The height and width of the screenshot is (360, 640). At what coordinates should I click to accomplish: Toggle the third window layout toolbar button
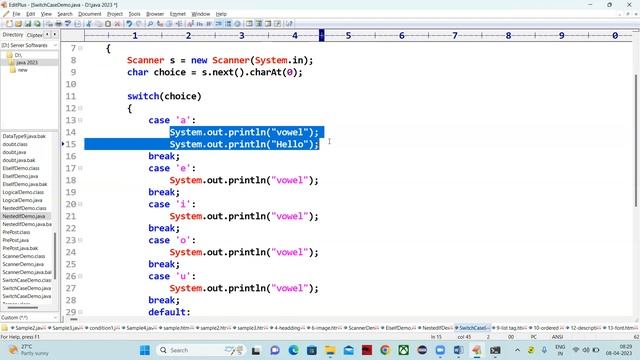268,24
